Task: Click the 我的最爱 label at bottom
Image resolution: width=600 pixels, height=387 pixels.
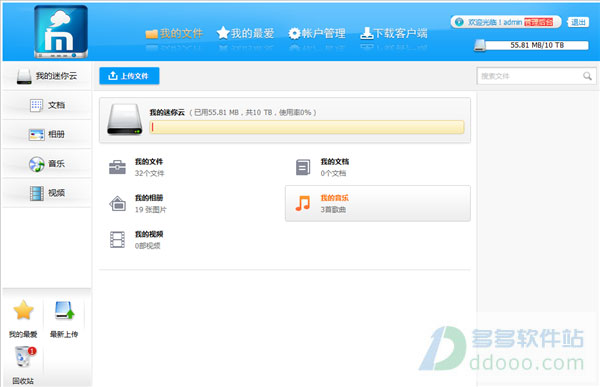Action: (23, 334)
